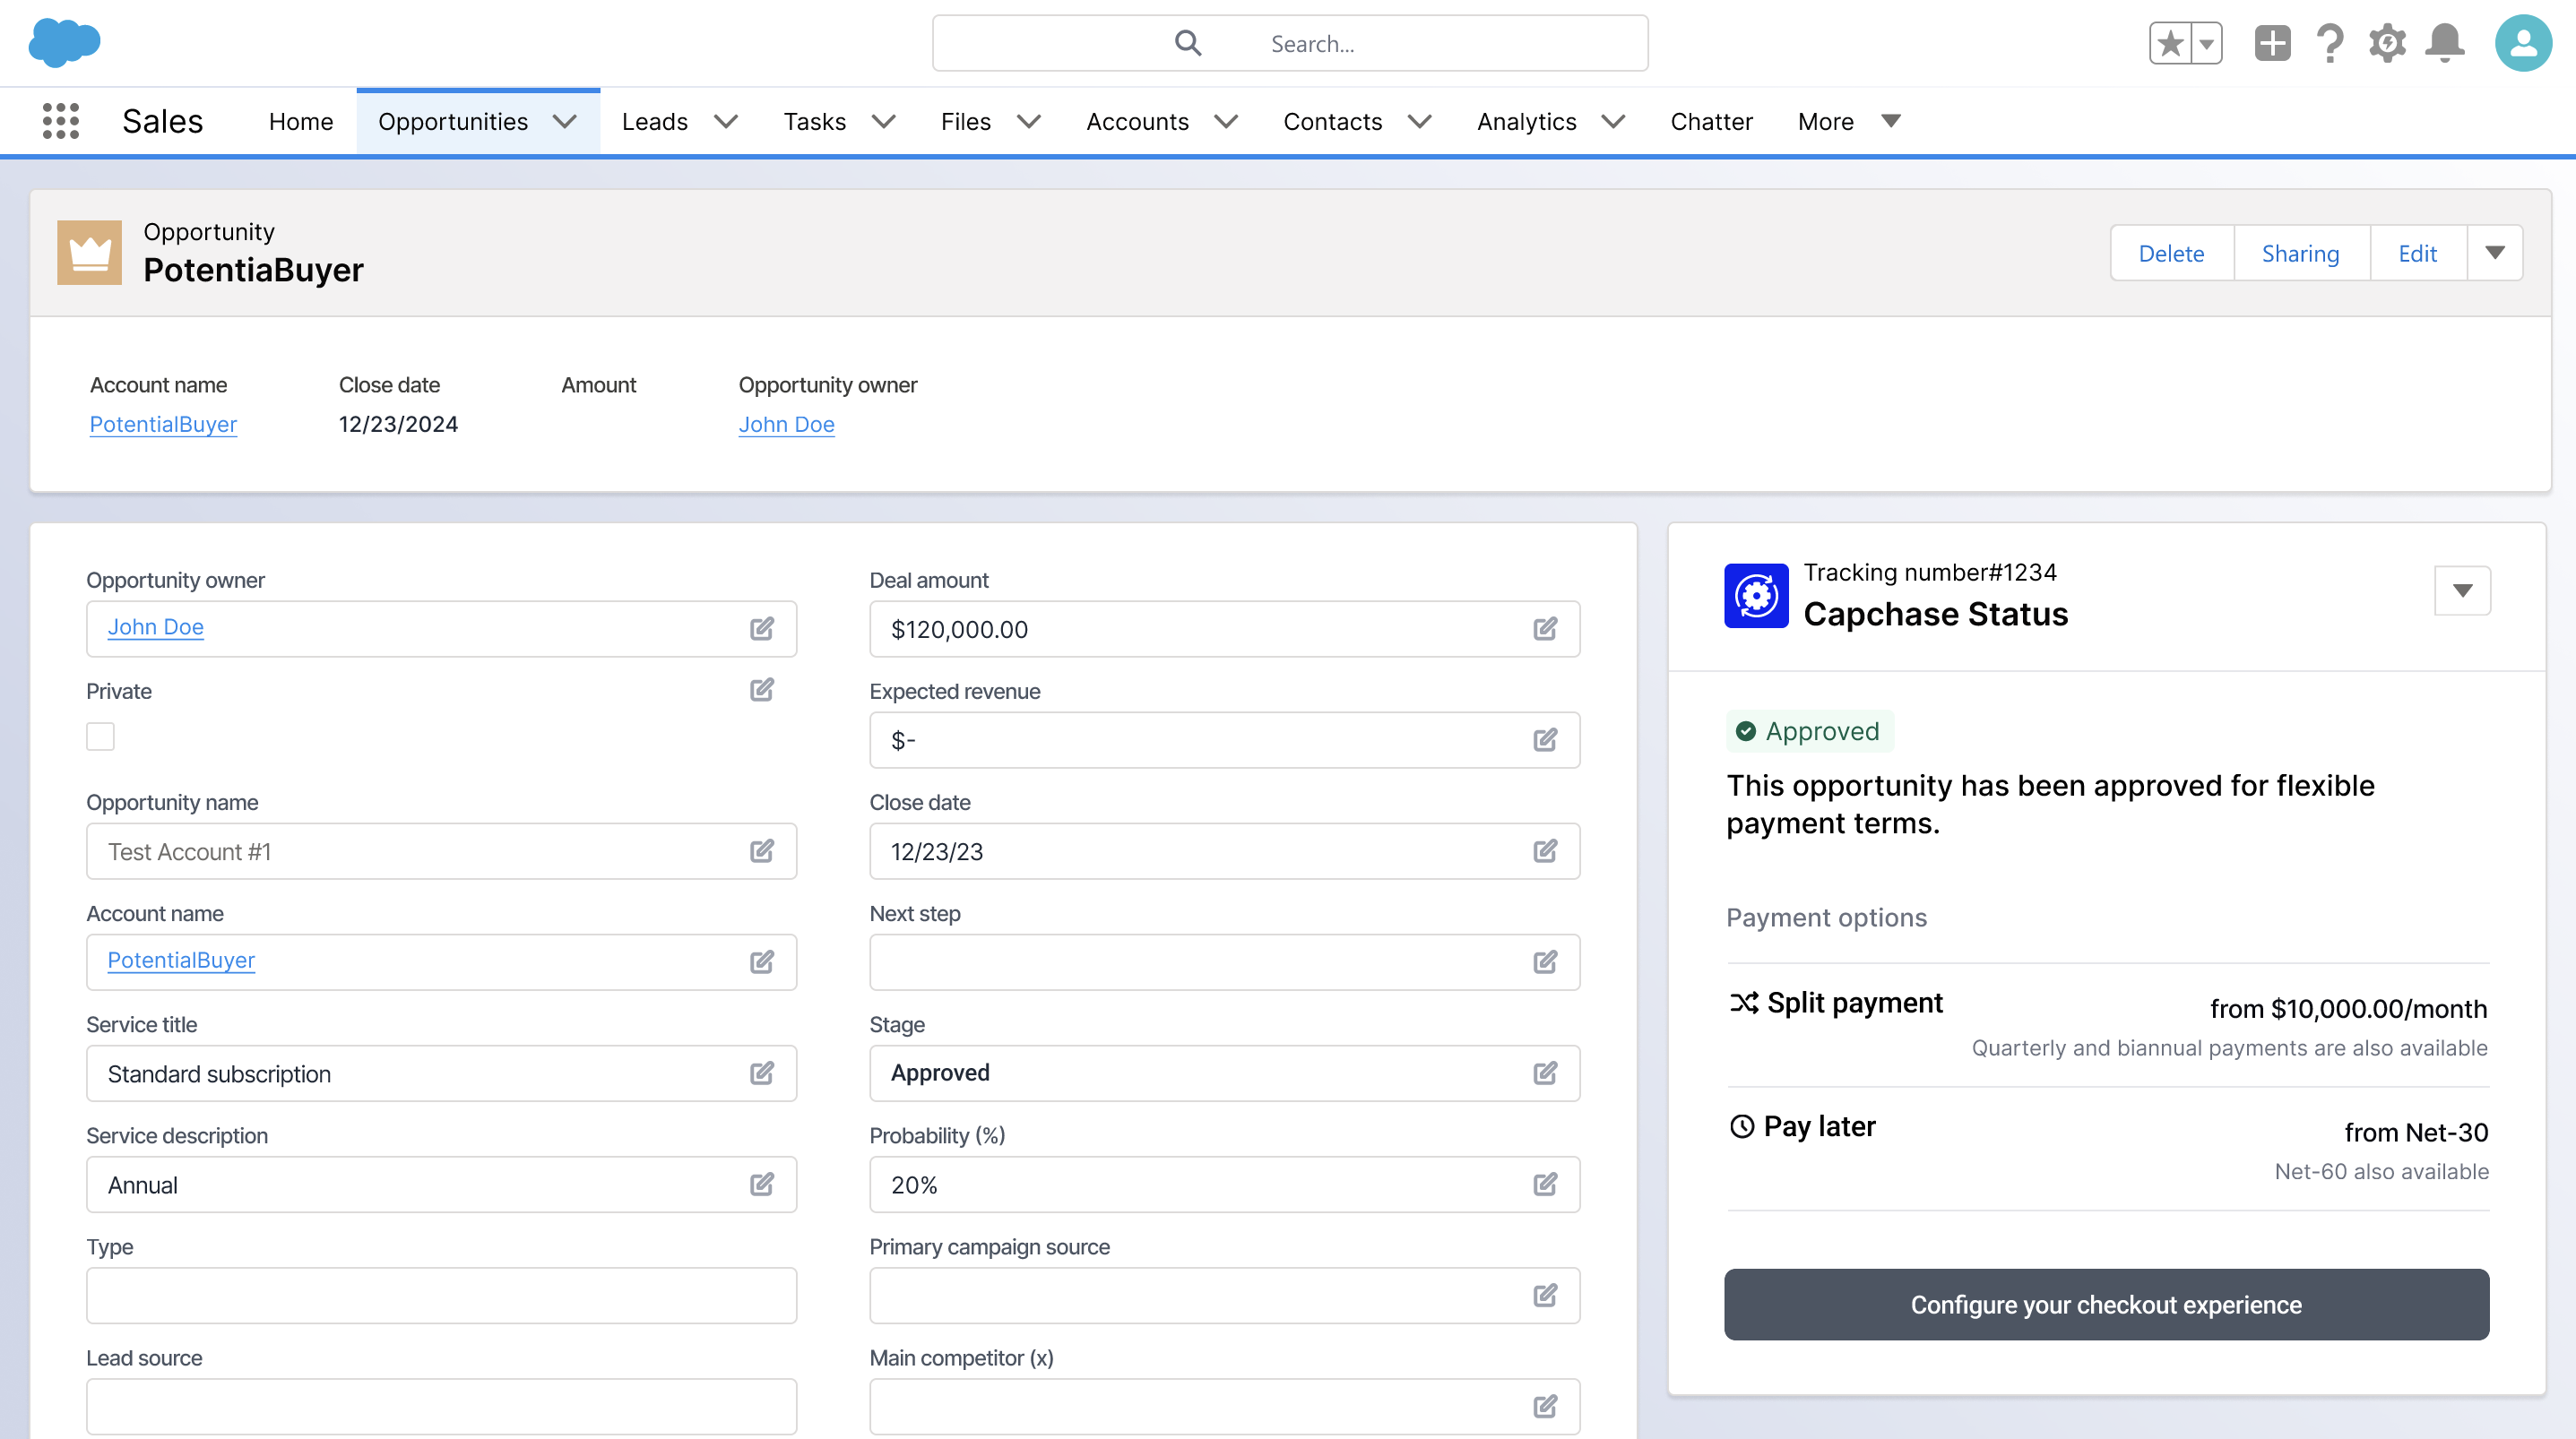The width and height of the screenshot is (2576, 1439).
Task: Open more record actions dropdown next to Edit
Action: click(2495, 253)
